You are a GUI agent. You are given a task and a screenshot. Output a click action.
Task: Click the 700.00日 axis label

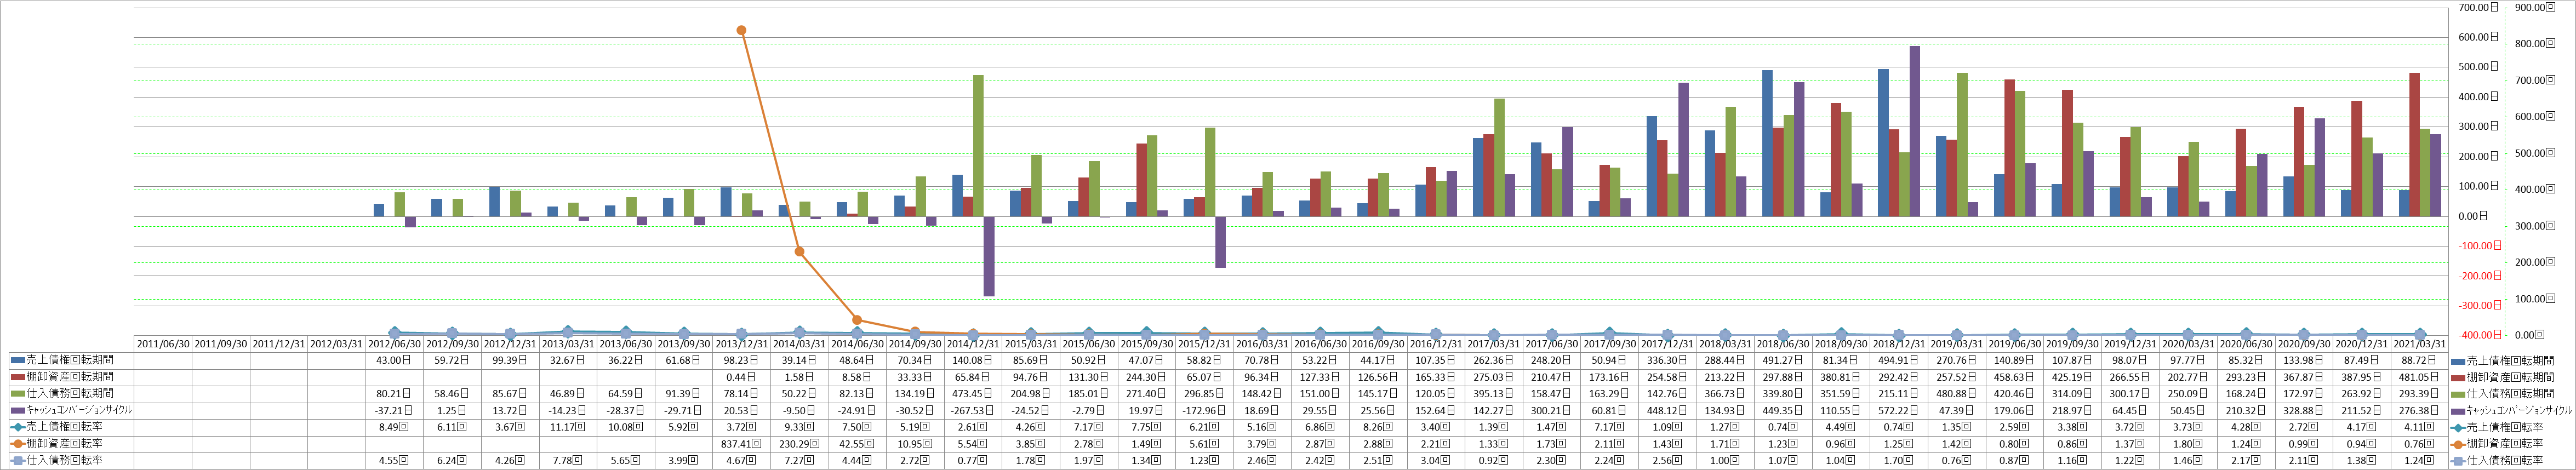pyautogui.click(x=2478, y=7)
